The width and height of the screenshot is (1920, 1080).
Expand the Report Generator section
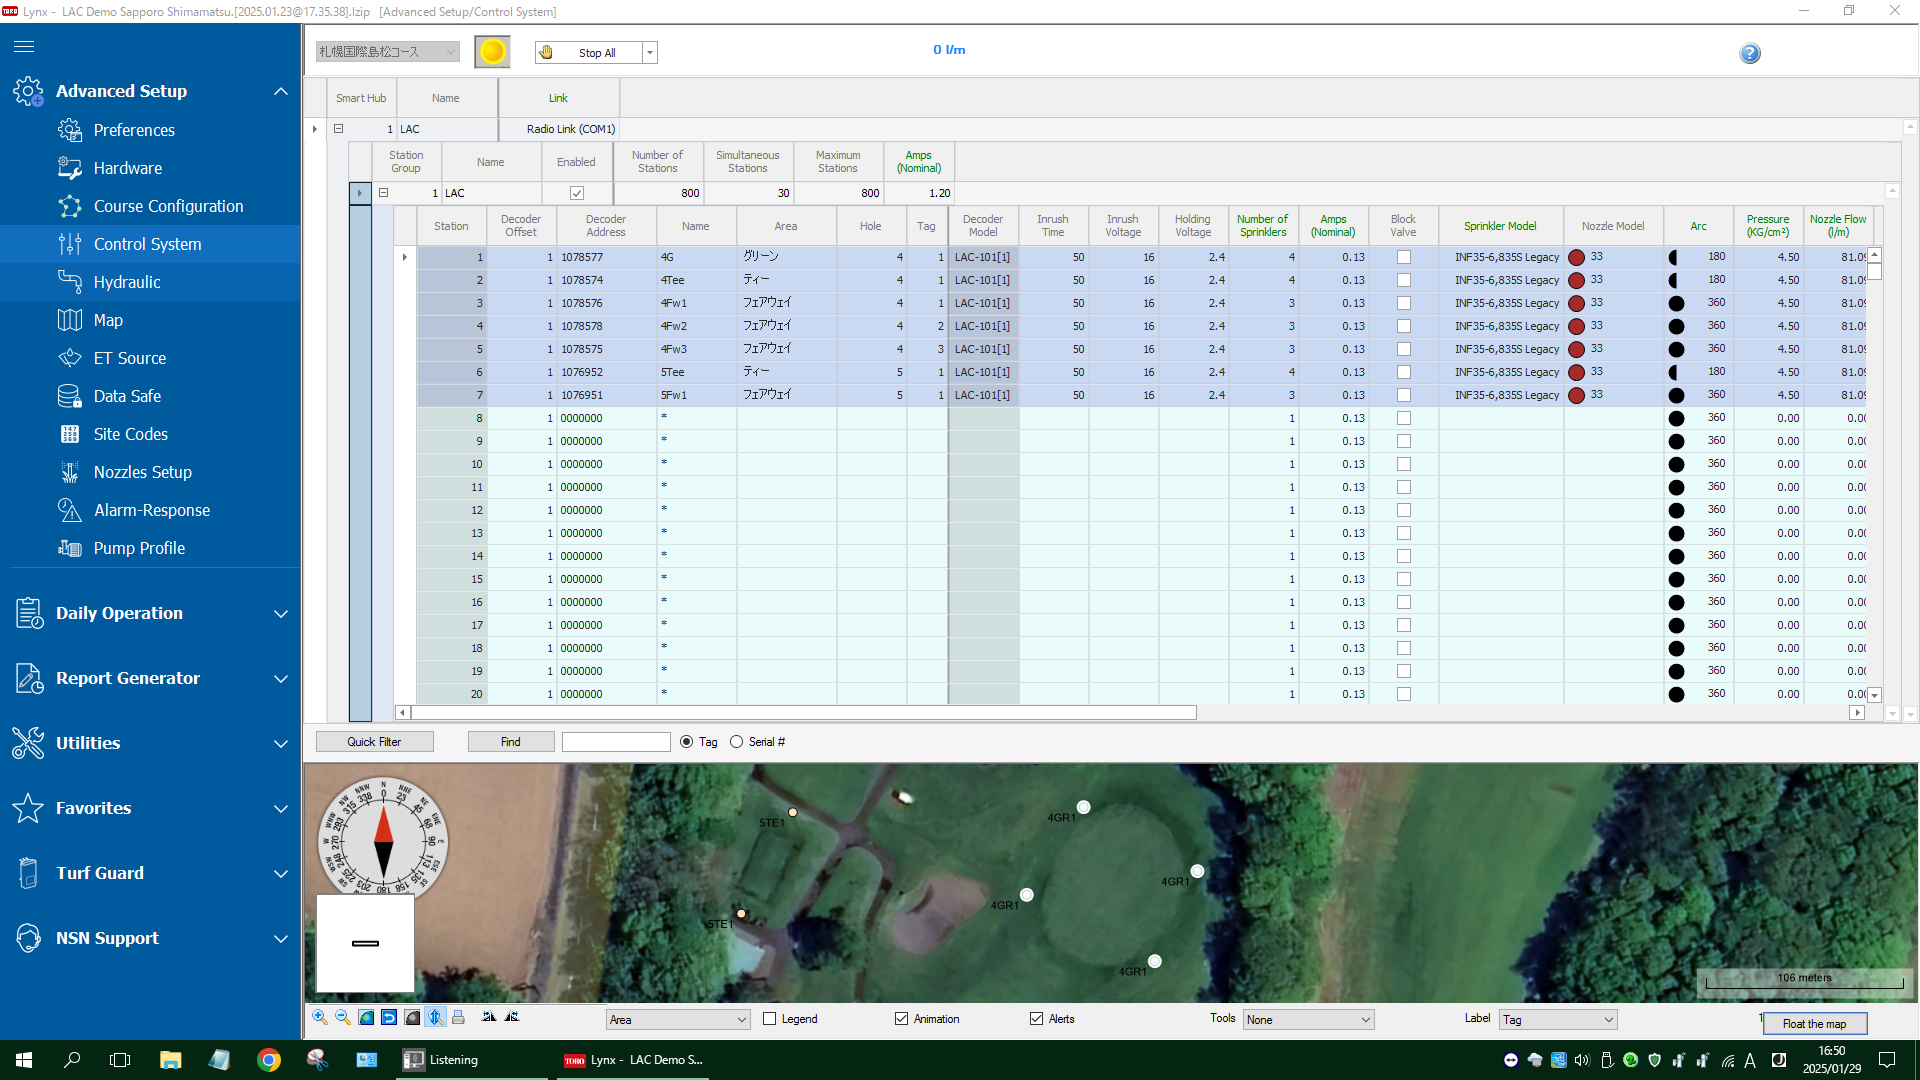pyautogui.click(x=281, y=679)
